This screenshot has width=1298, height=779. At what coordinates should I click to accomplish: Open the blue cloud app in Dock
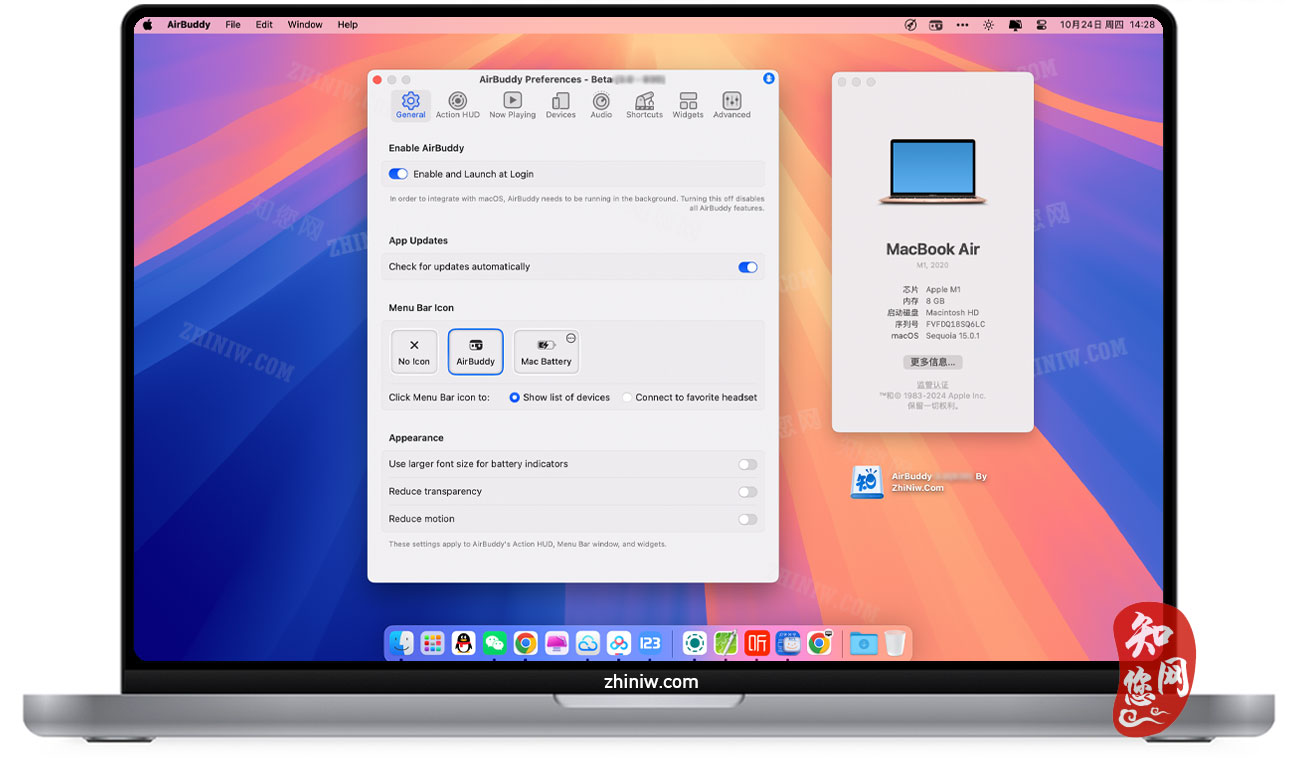588,643
